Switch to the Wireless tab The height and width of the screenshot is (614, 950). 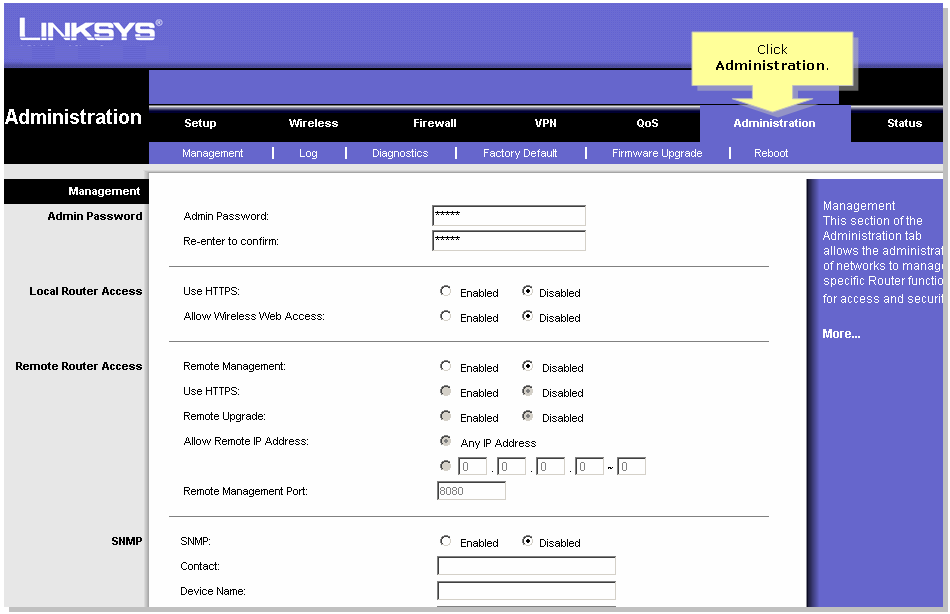(x=313, y=123)
